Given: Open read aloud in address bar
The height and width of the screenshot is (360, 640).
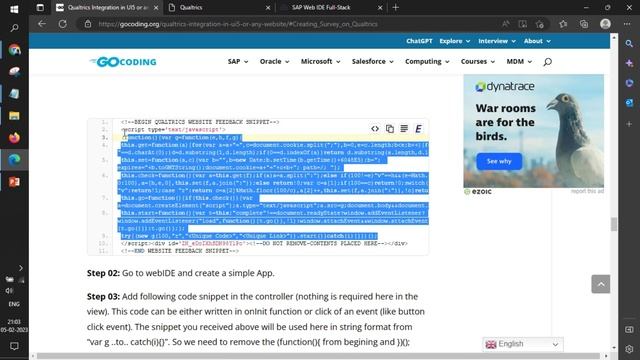Looking at the screenshot, I should [x=505, y=24].
